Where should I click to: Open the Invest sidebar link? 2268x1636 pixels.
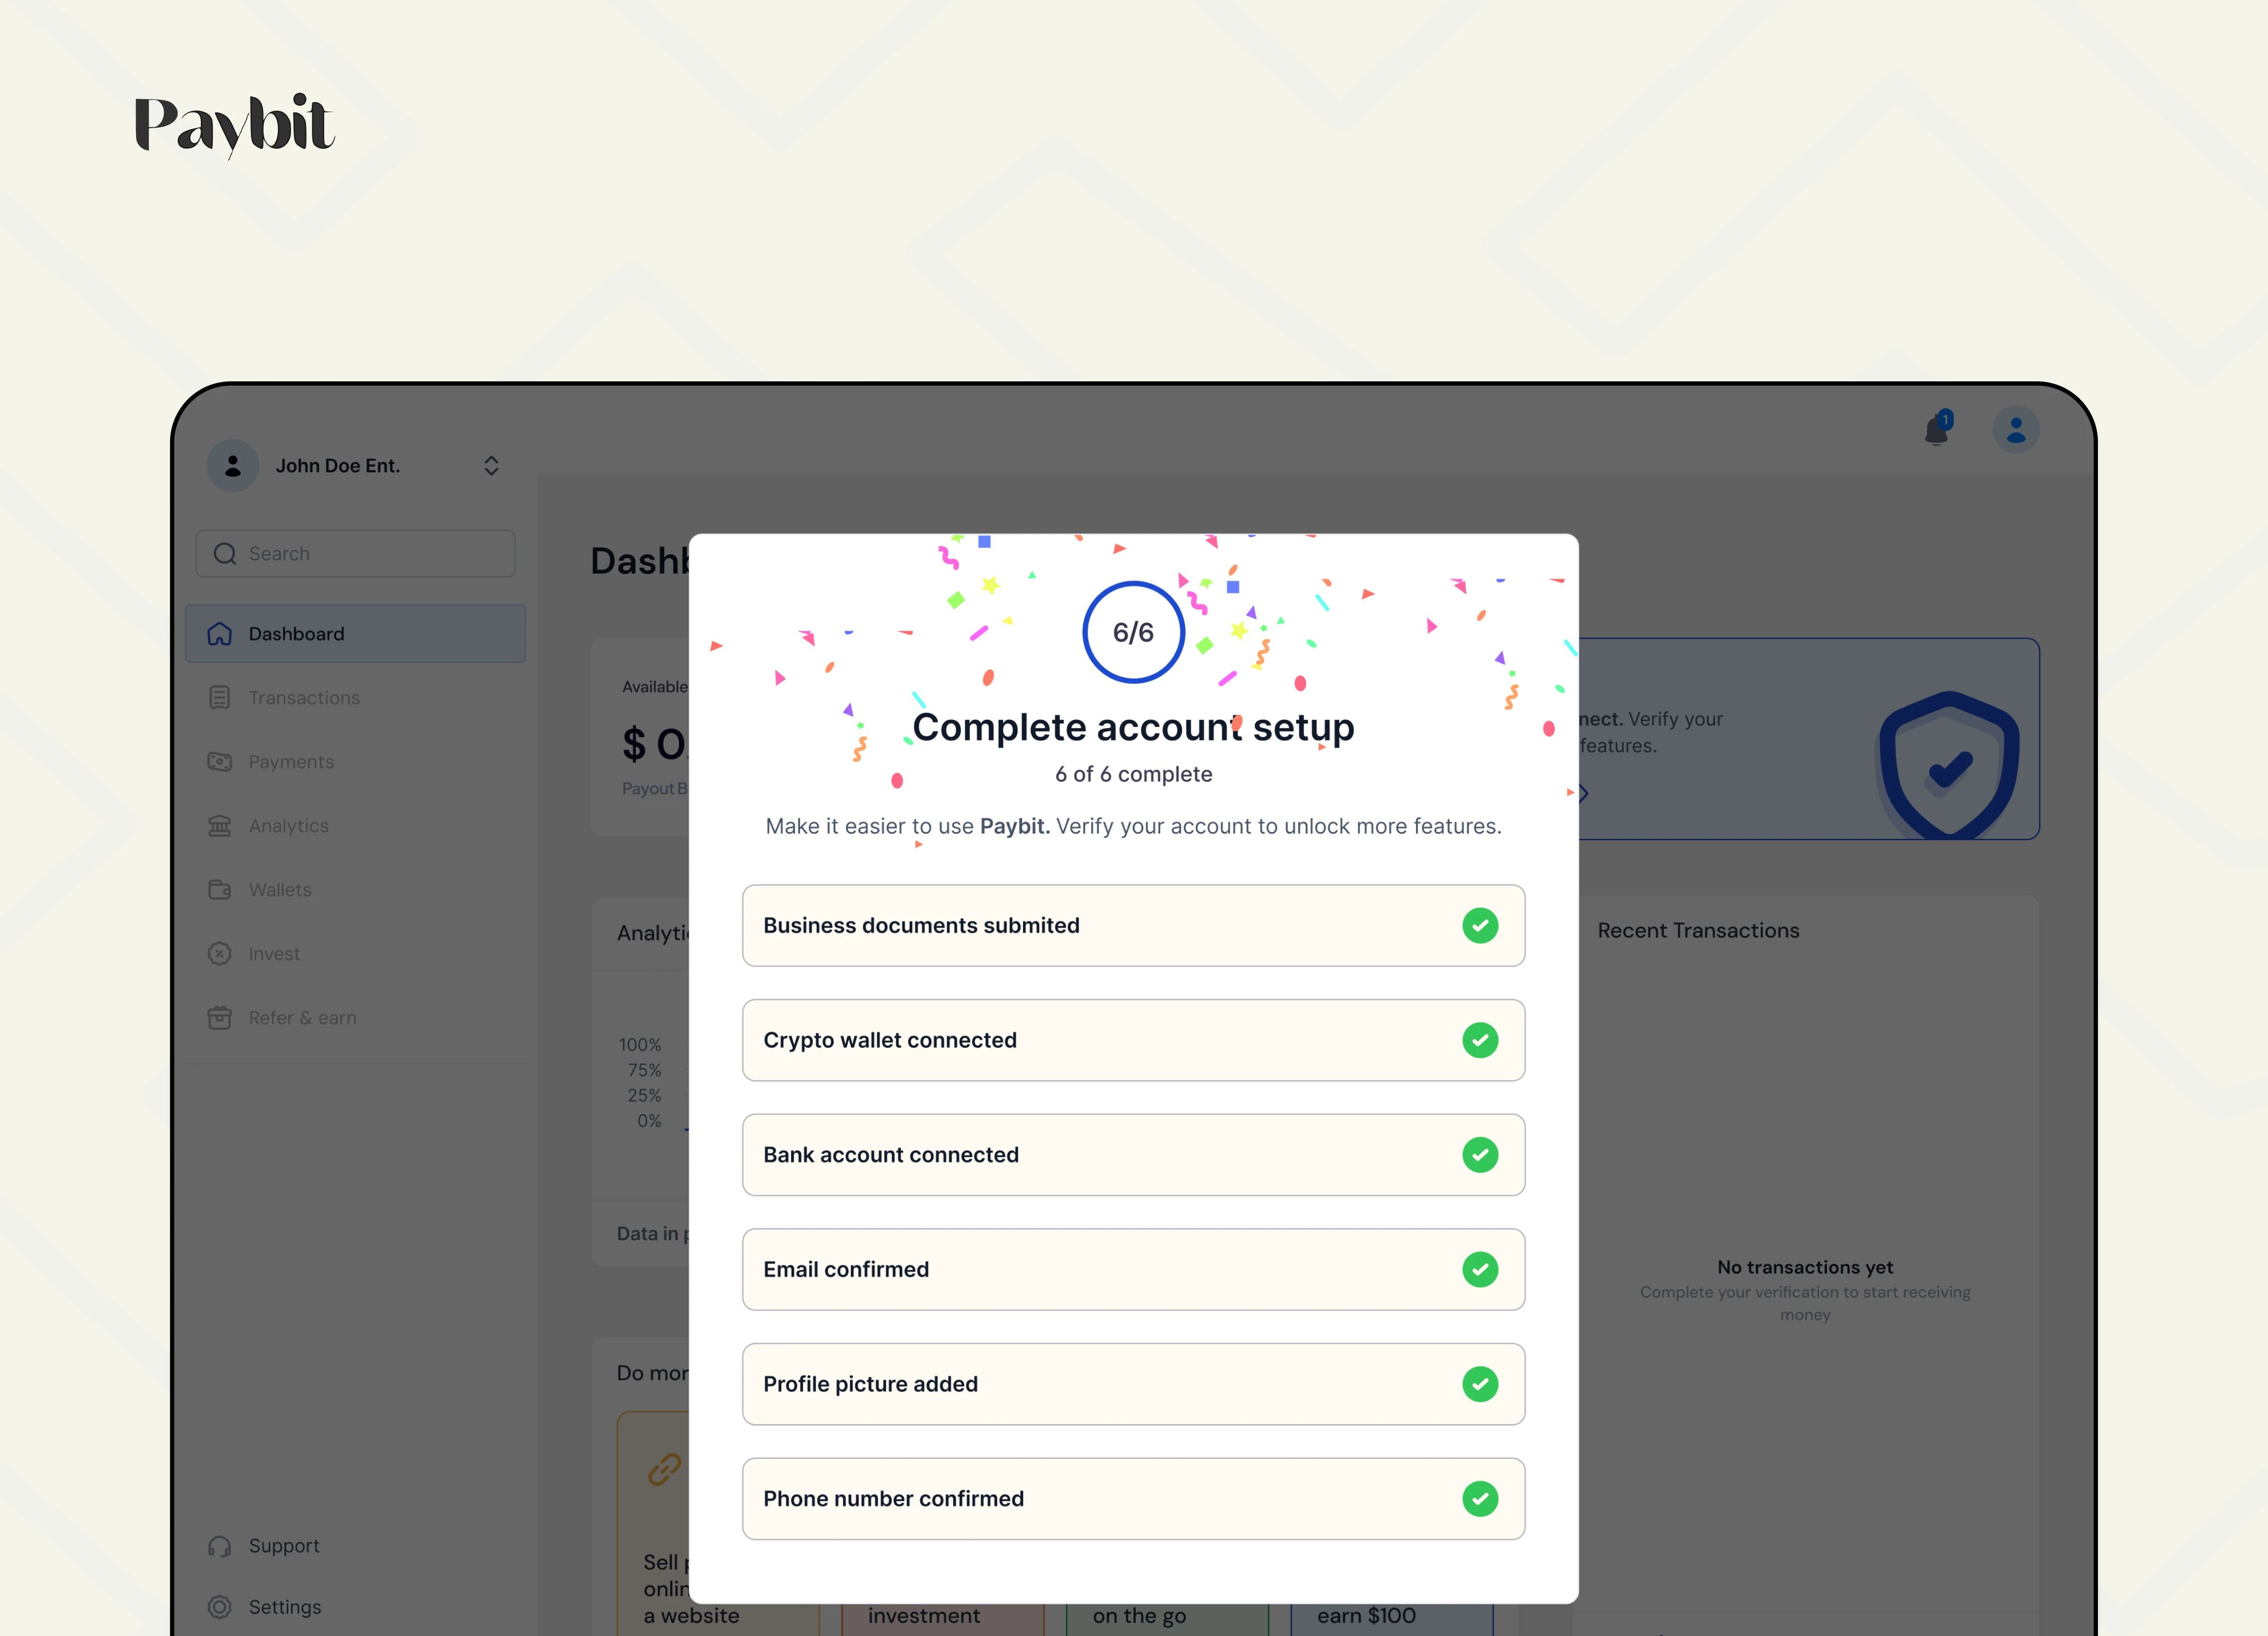pyautogui.click(x=274, y=954)
